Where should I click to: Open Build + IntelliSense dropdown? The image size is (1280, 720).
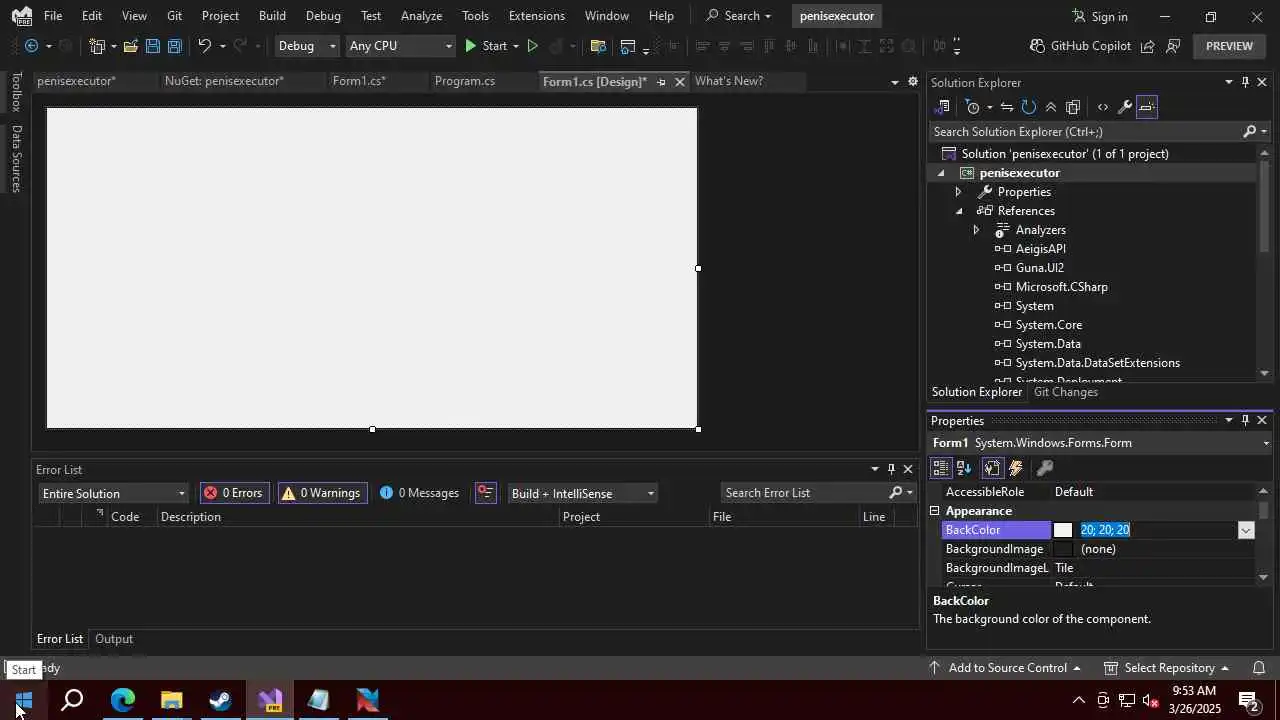tap(582, 493)
